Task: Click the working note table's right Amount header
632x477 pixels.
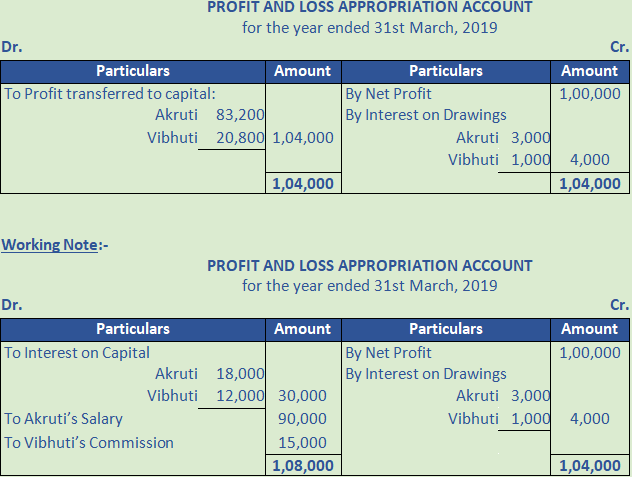Action: tap(589, 329)
